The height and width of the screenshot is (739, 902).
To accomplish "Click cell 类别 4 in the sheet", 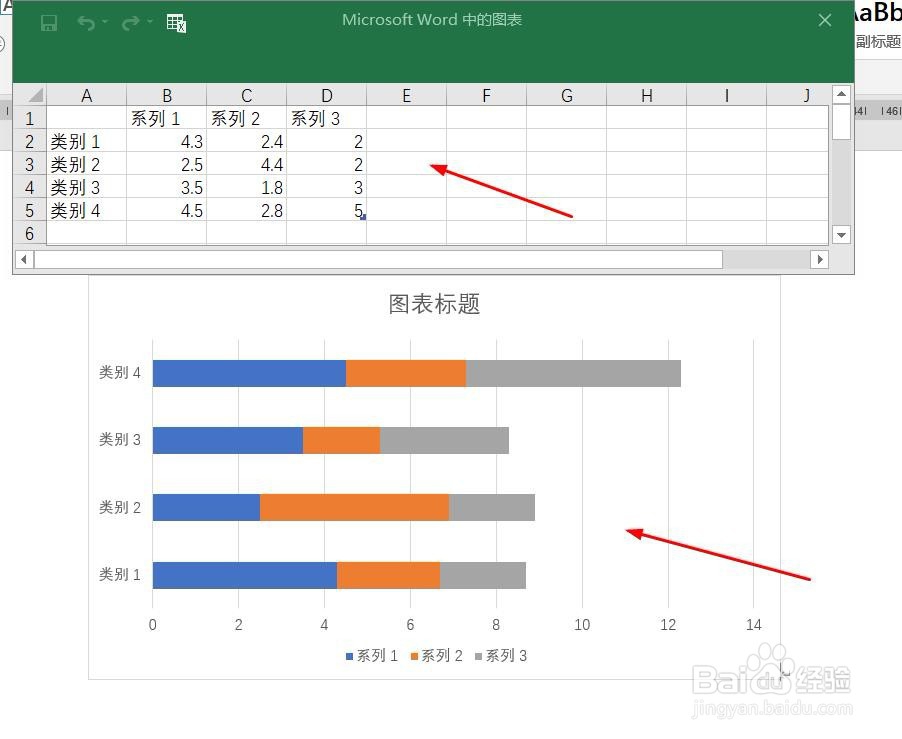I will click(x=86, y=210).
